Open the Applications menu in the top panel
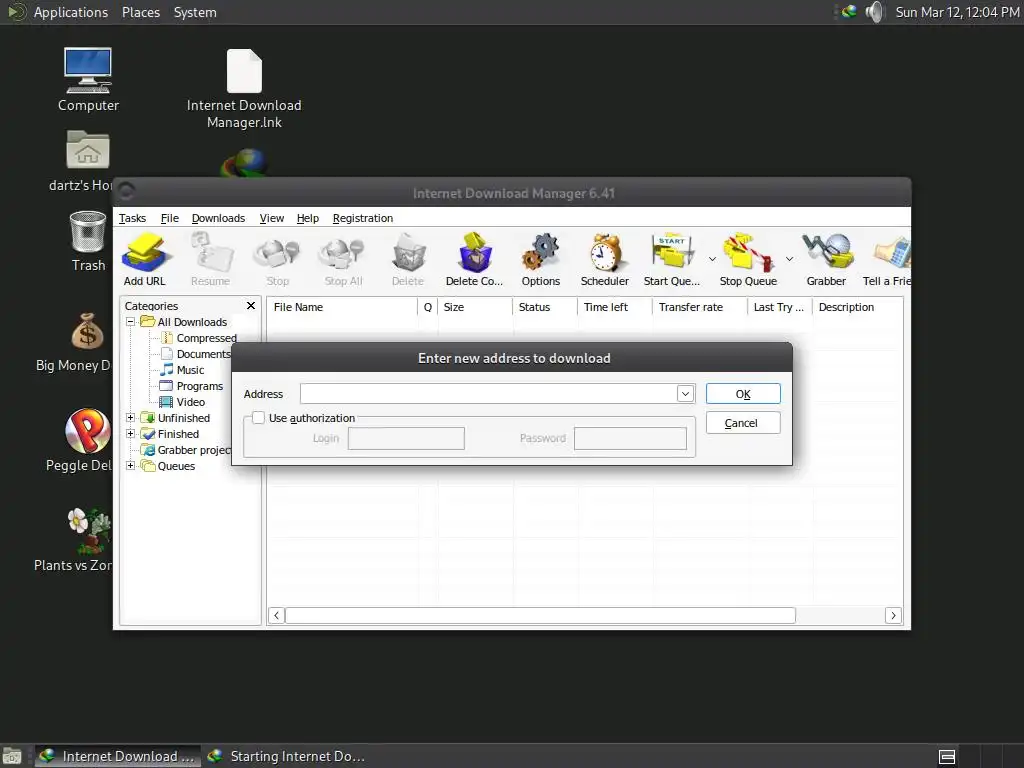The width and height of the screenshot is (1024, 768). pyautogui.click(x=71, y=12)
